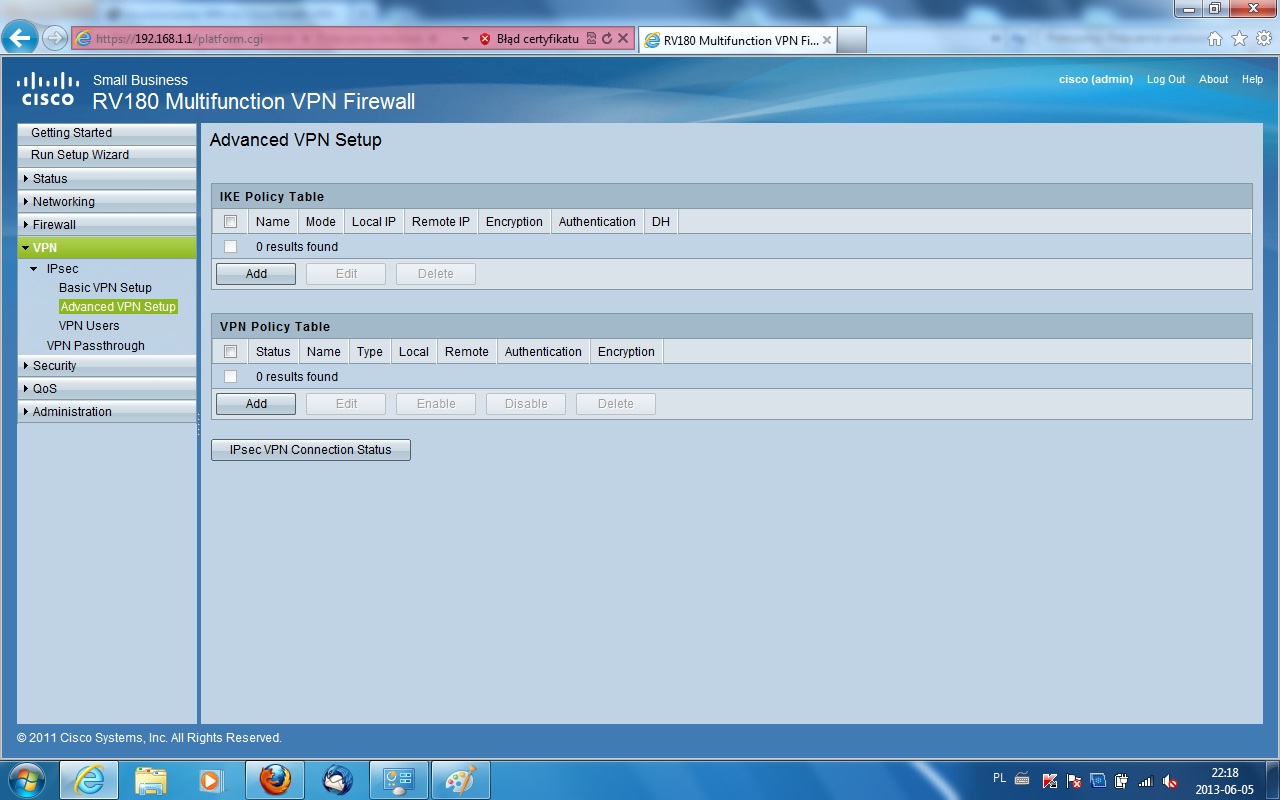Image resolution: width=1280 pixels, height=800 pixels.
Task: Click the Action Center flag tray icon
Action: [x=1074, y=781]
